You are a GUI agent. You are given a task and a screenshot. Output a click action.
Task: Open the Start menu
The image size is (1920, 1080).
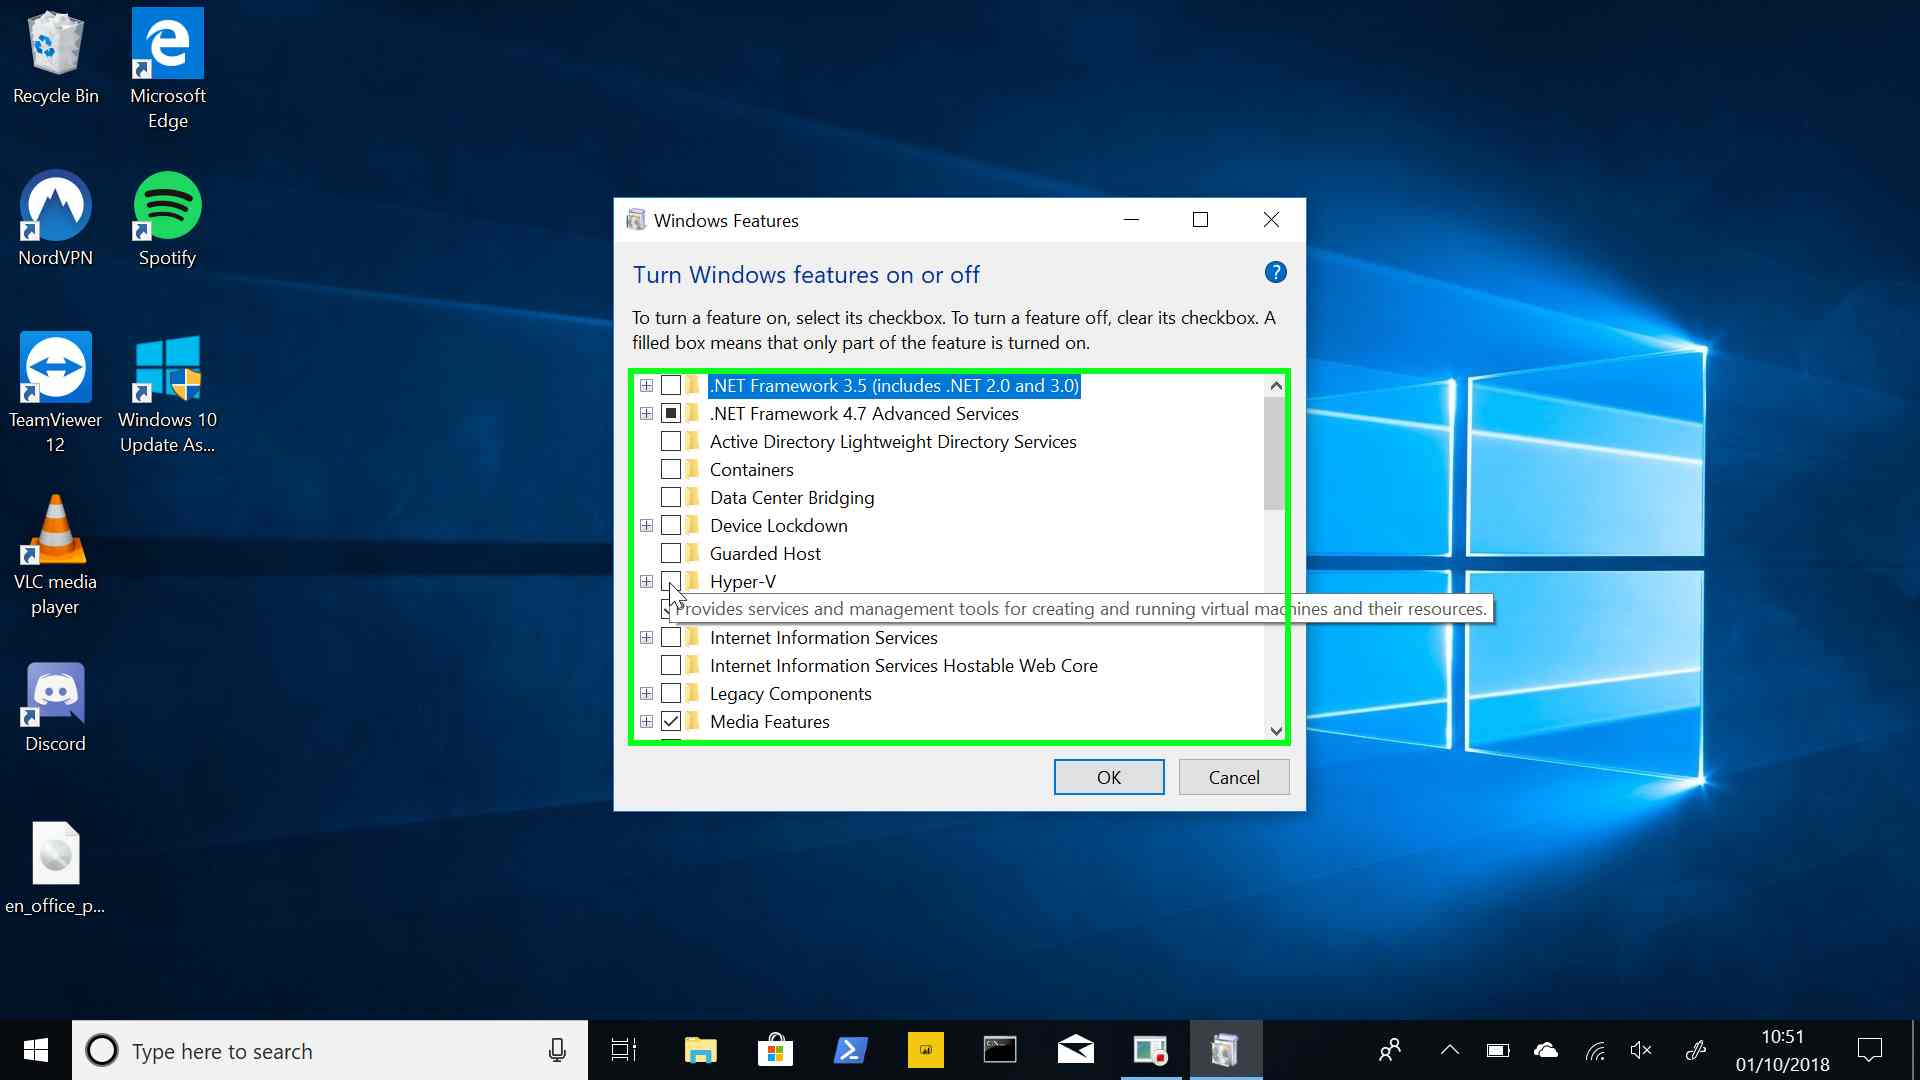tap(35, 1050)
